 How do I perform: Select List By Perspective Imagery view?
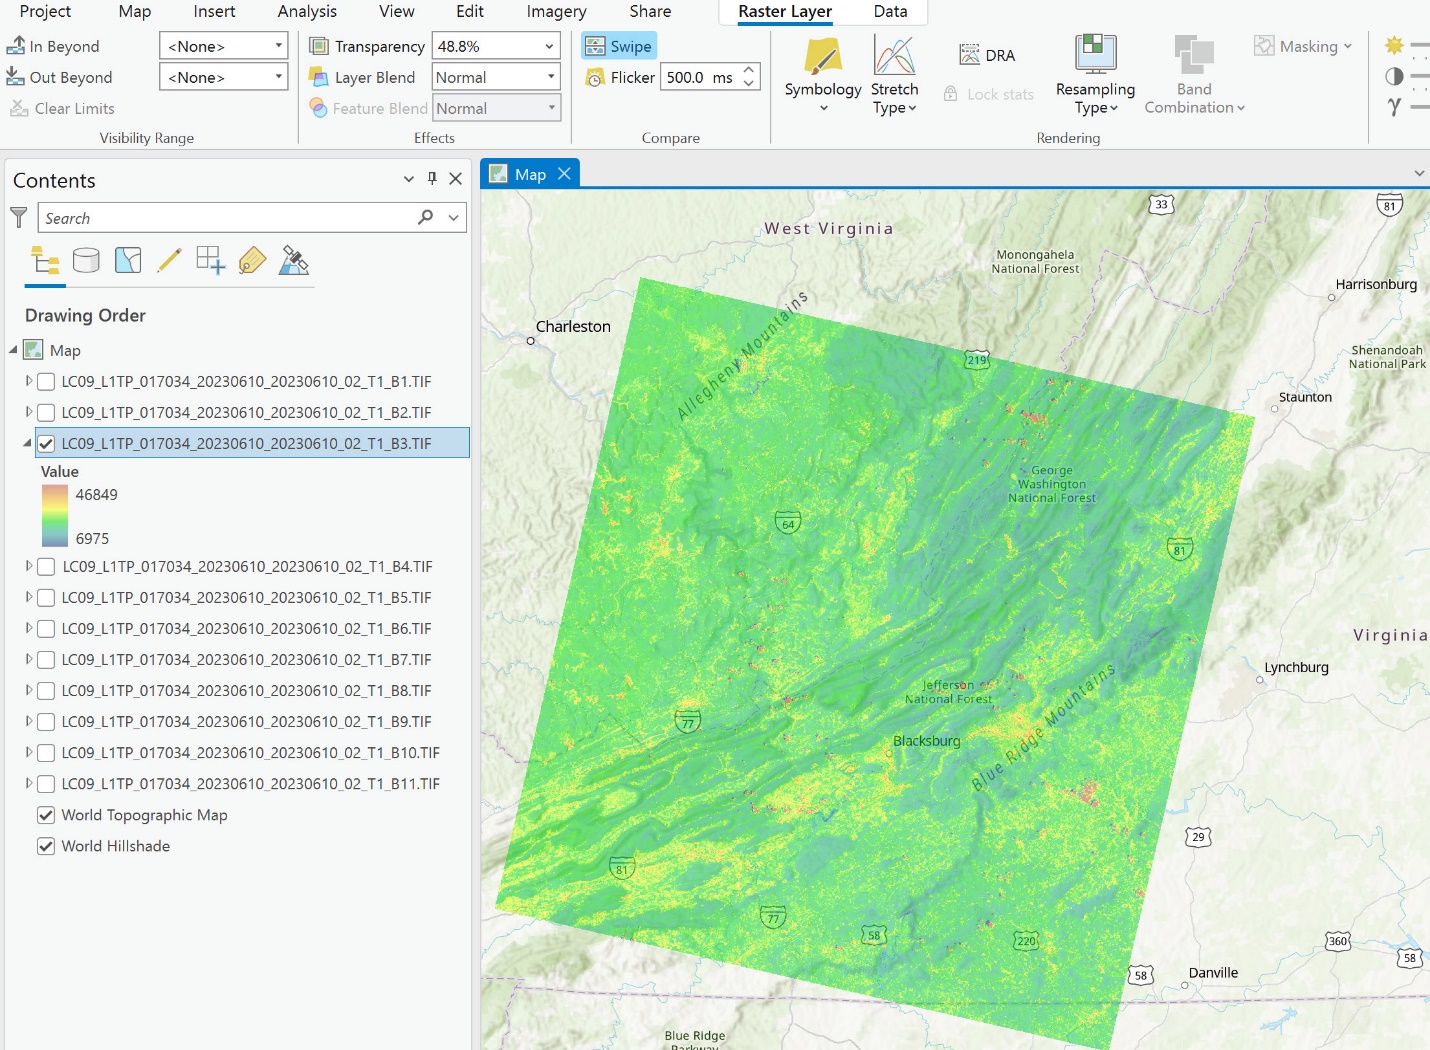294,261
